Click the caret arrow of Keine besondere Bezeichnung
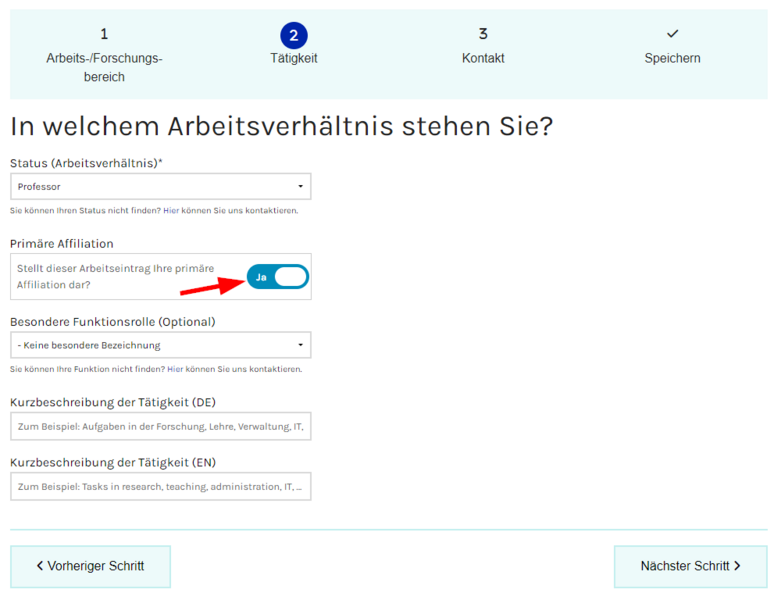This screenshot has height=600, width=781. 300,346
